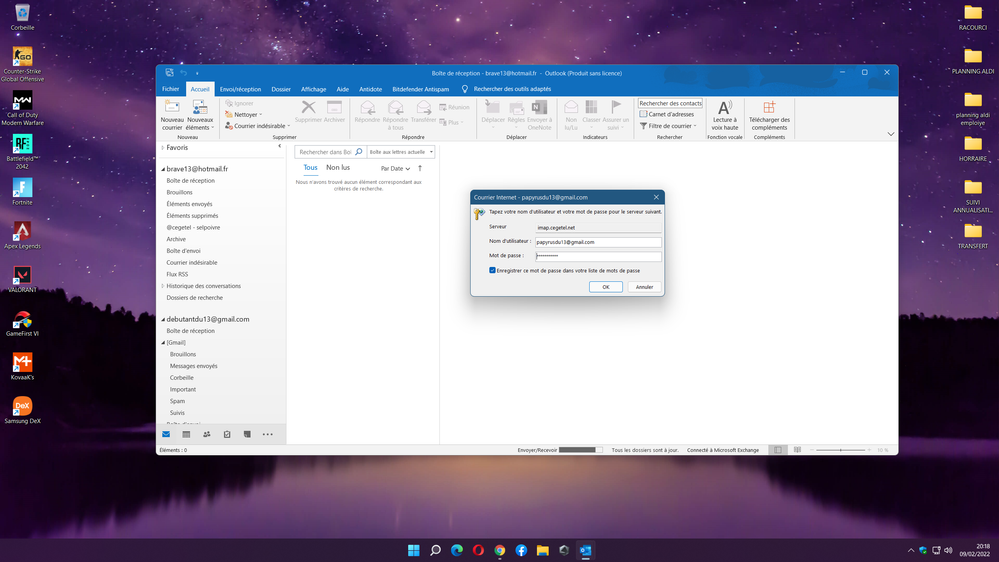Viewport: 999px width, 562px height.
Task: Click OK in the Courrier Internet dialog
Action: 605,287
